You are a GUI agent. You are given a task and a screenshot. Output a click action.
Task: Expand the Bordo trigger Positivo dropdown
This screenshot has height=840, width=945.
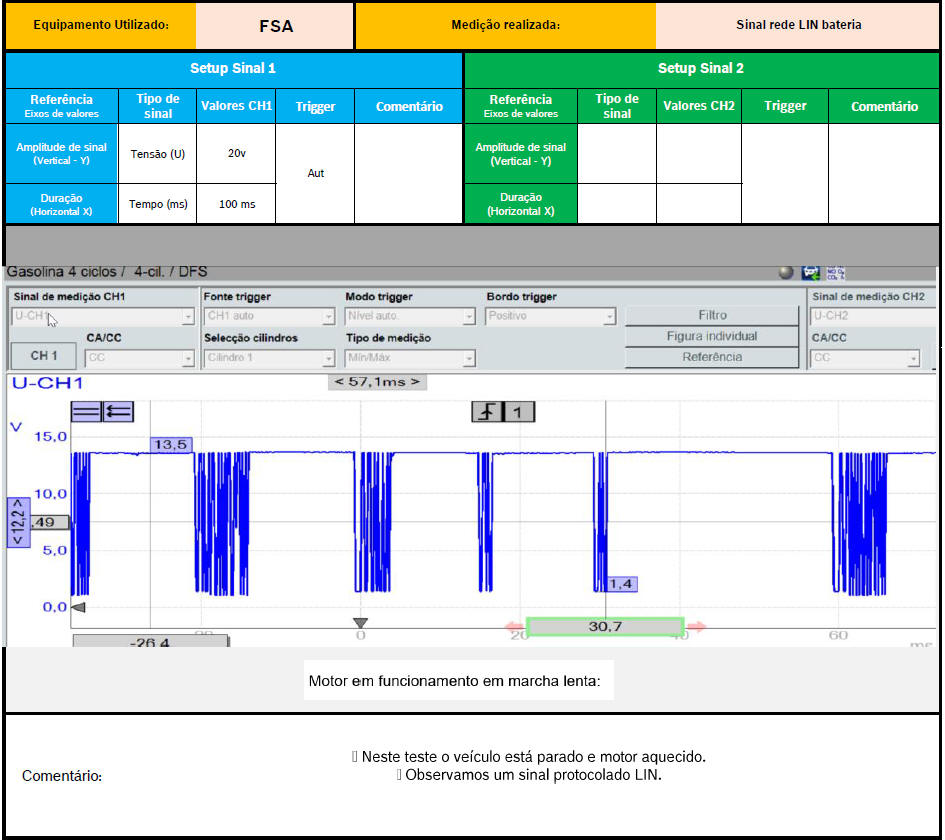coord(551,317)
